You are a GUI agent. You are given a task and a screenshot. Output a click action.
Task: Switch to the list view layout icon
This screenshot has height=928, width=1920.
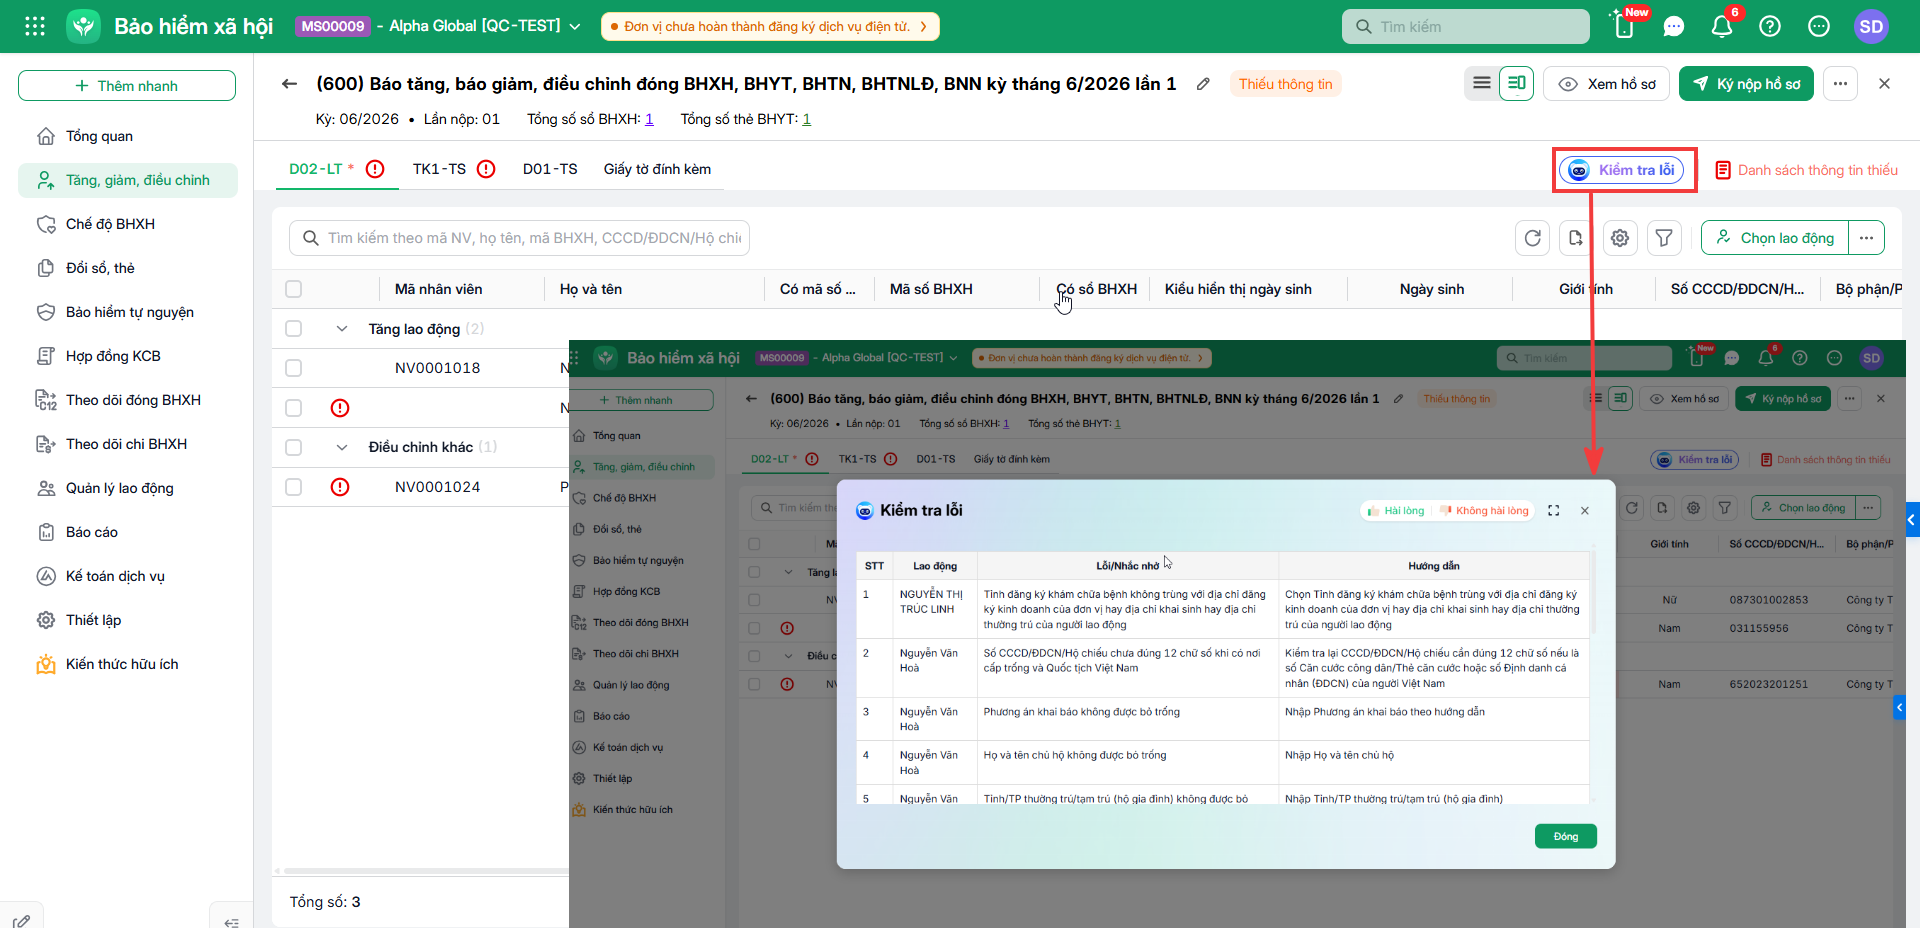click(x=1482, y=83)
